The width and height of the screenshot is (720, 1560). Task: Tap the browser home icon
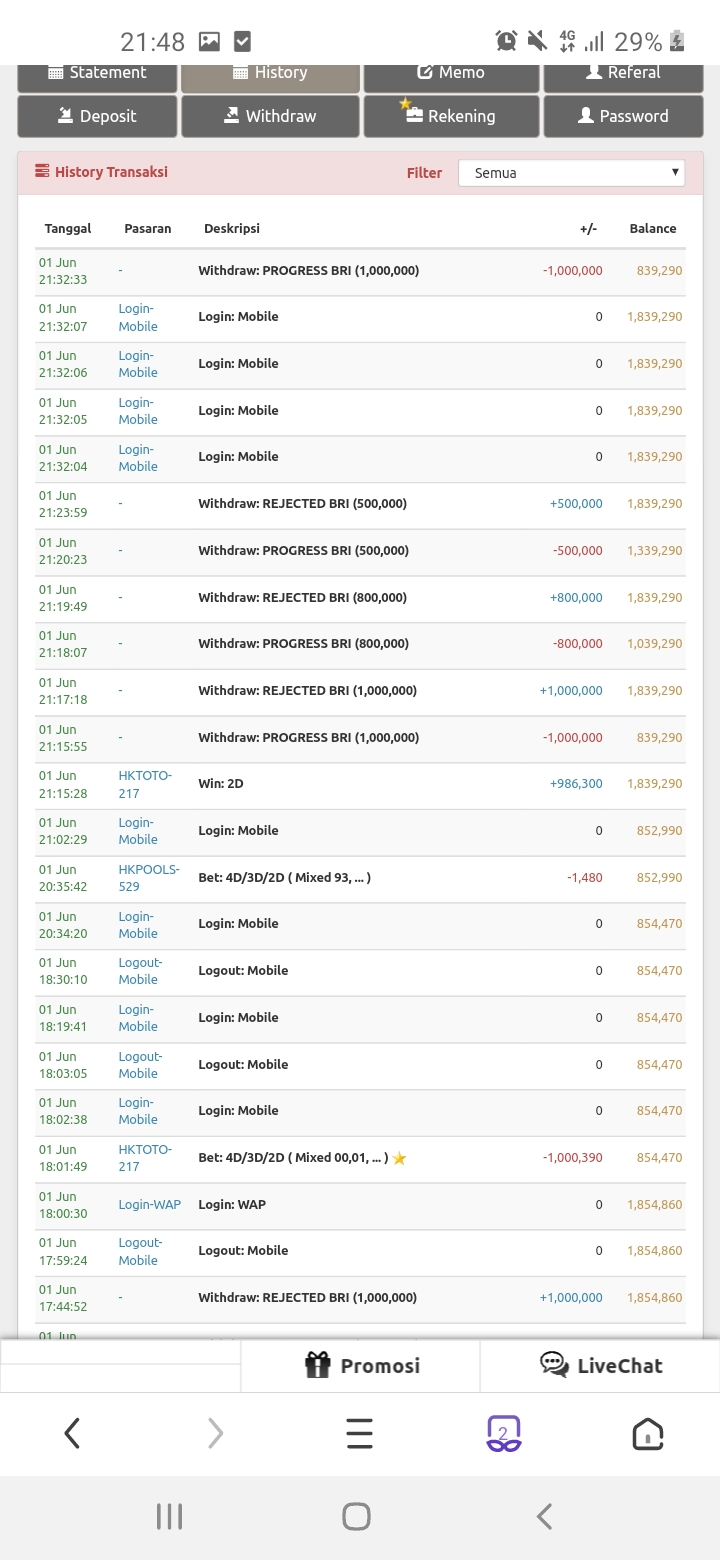[x=648, y=1434]
